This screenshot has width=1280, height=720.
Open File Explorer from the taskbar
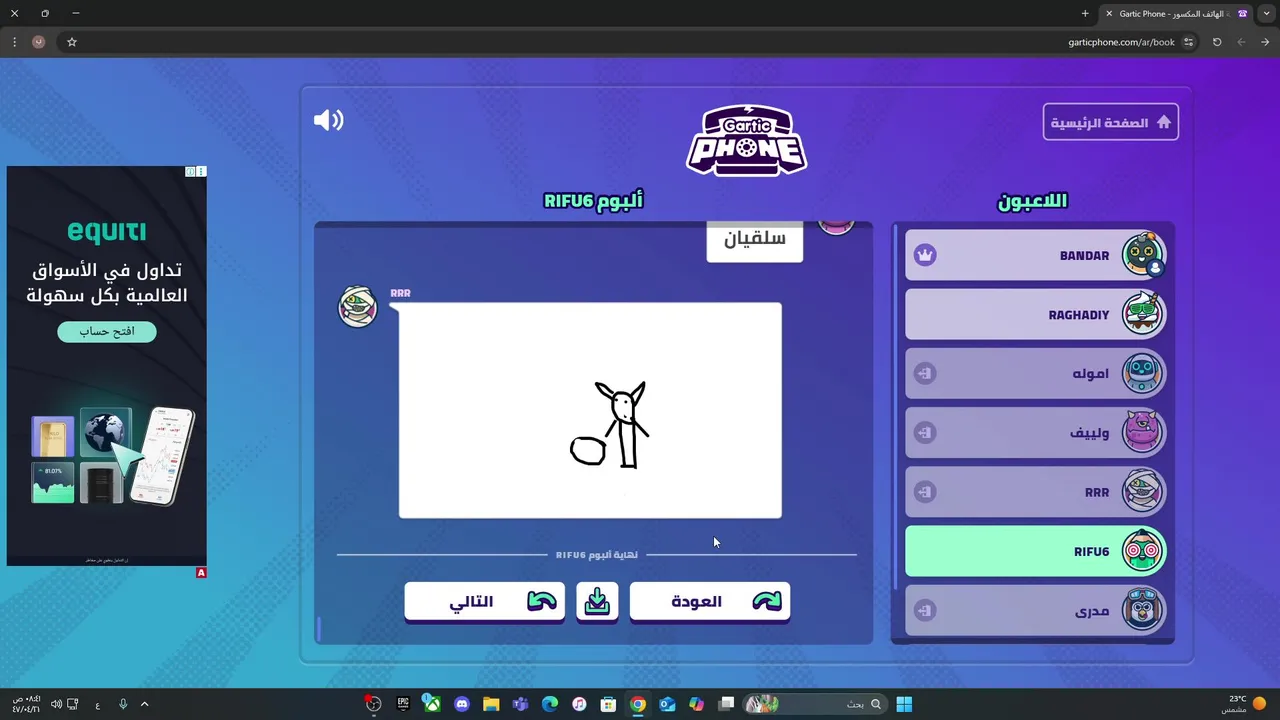[491, 704]
